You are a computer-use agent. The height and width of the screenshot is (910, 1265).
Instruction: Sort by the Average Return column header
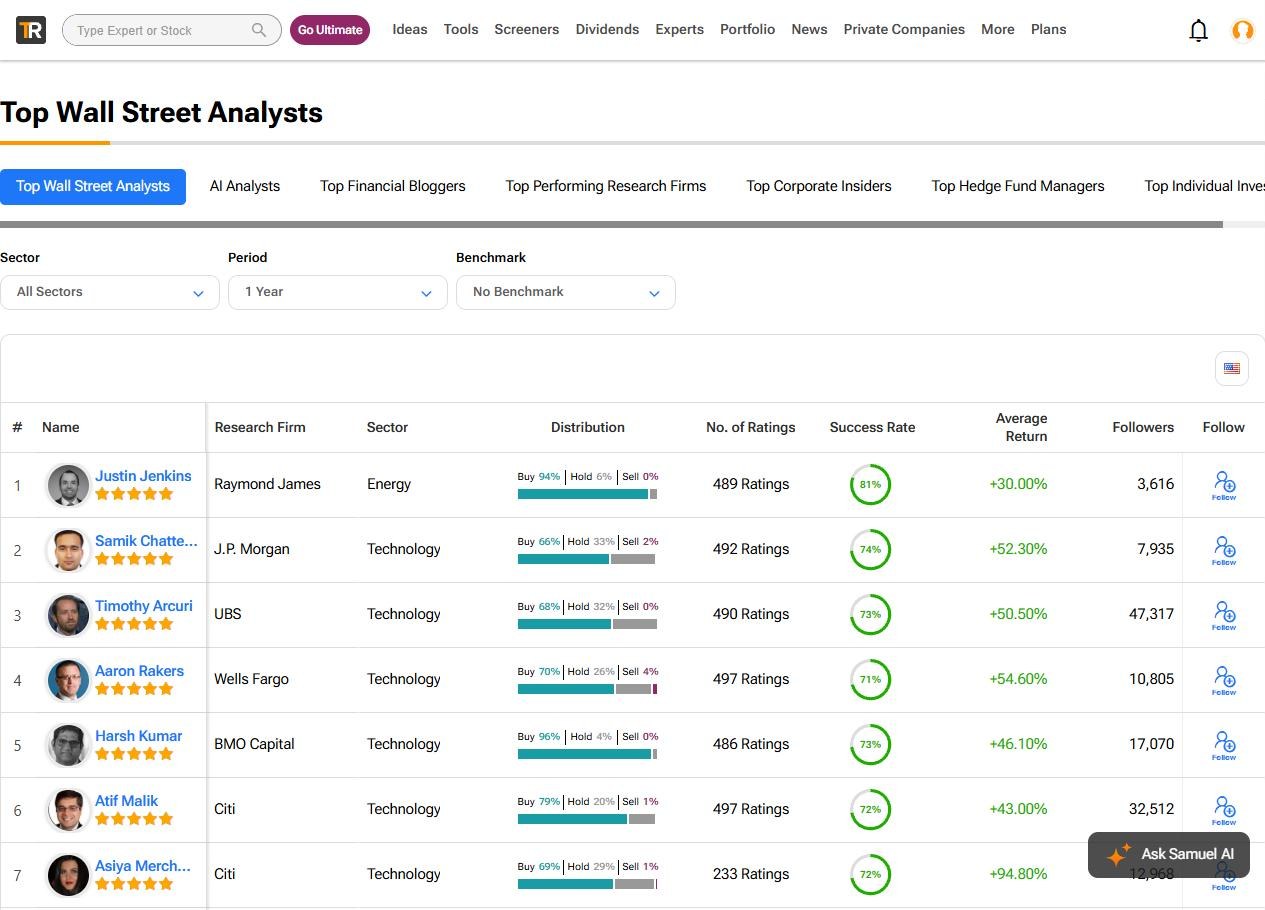click(x=1021, y=427)
